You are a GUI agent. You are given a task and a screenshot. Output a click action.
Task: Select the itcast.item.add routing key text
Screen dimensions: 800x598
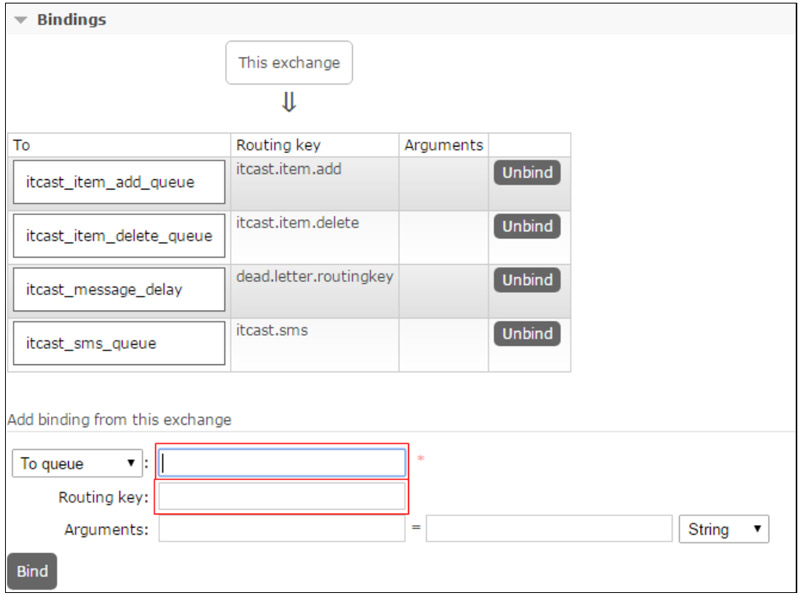pos(289,169)
